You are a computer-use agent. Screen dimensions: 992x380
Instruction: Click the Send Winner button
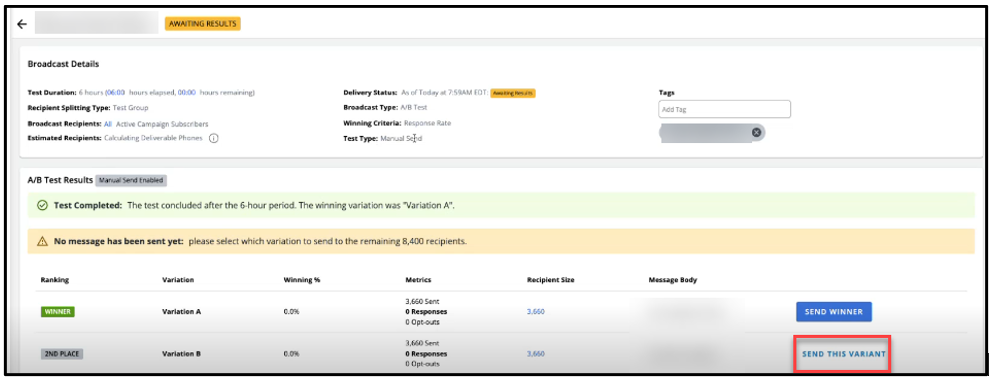click(834, 312)
